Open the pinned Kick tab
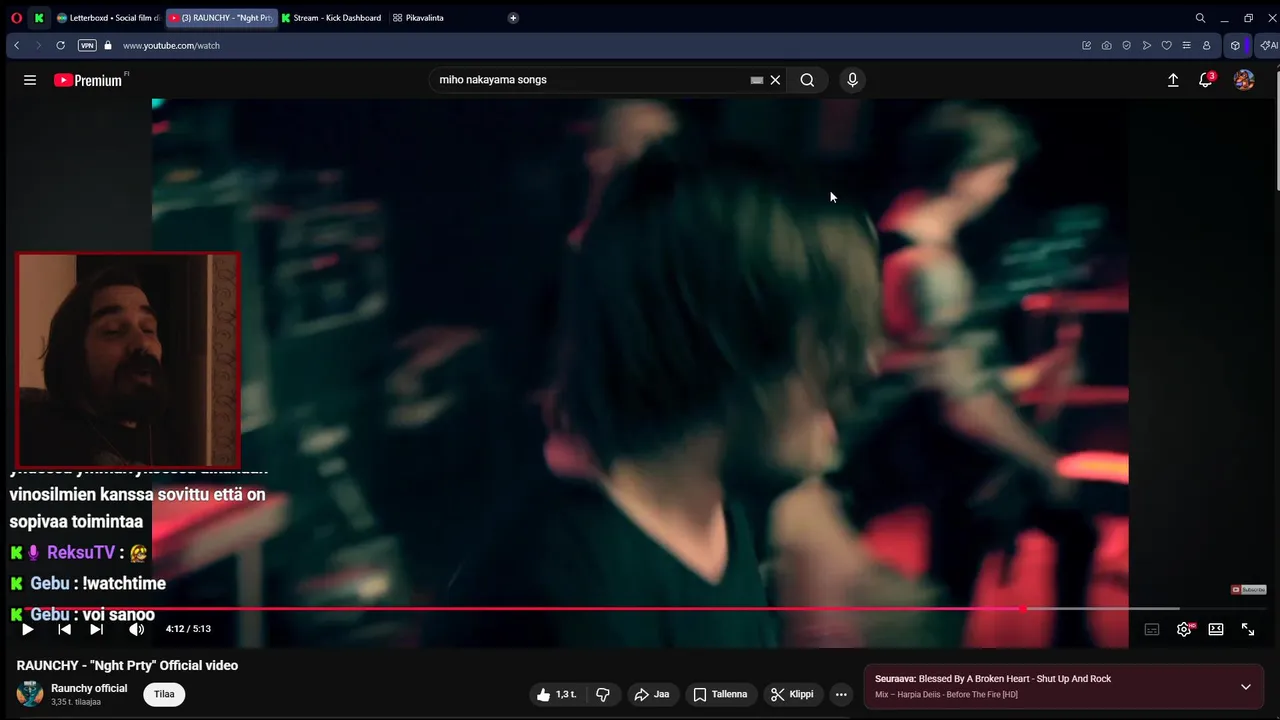1280x720 pixels. click(x=39, y=18)
